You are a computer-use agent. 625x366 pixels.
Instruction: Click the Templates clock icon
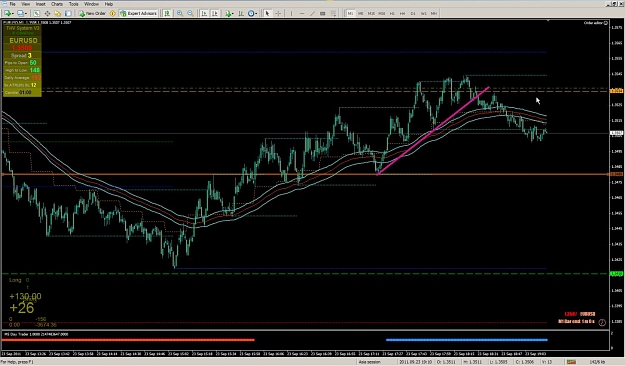[x=251, y=14]
